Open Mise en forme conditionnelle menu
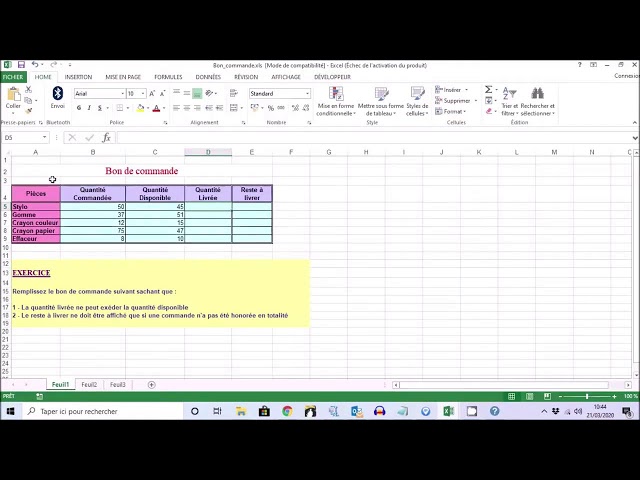The height and width of the screenshot is (480, 640). coord(336,101)
